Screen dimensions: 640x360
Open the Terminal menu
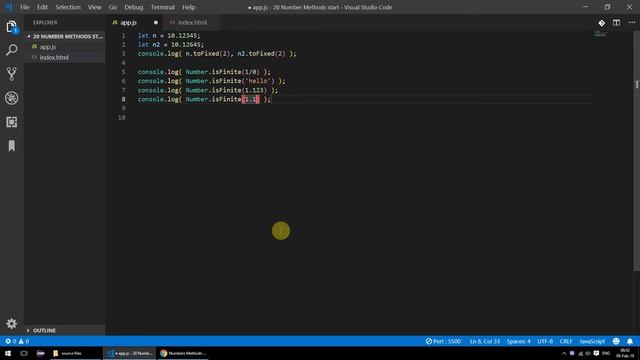click(162, 7)
